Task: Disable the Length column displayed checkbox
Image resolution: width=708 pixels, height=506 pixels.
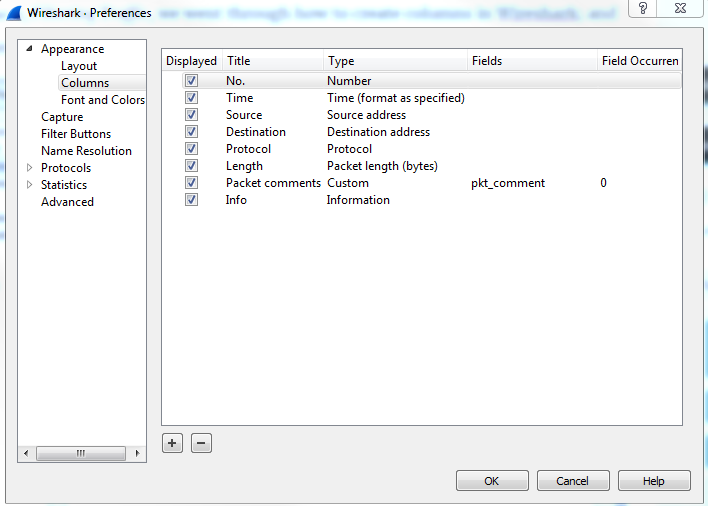Action: pos(191,166)
